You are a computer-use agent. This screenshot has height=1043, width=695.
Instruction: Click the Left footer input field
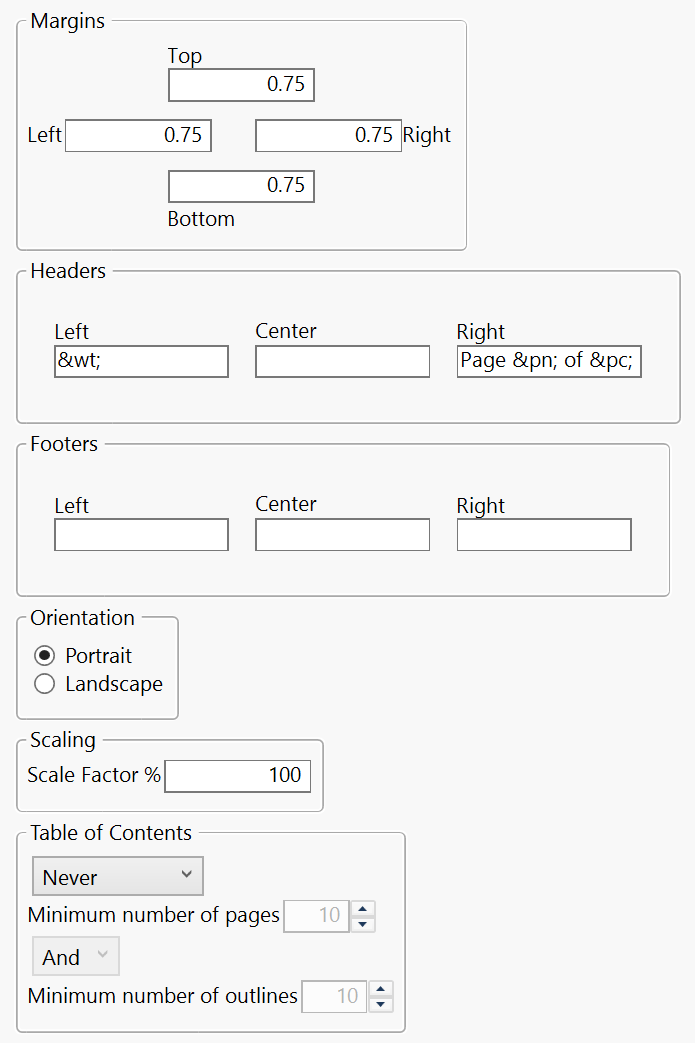pyautogui.click(x=141, y=534)
